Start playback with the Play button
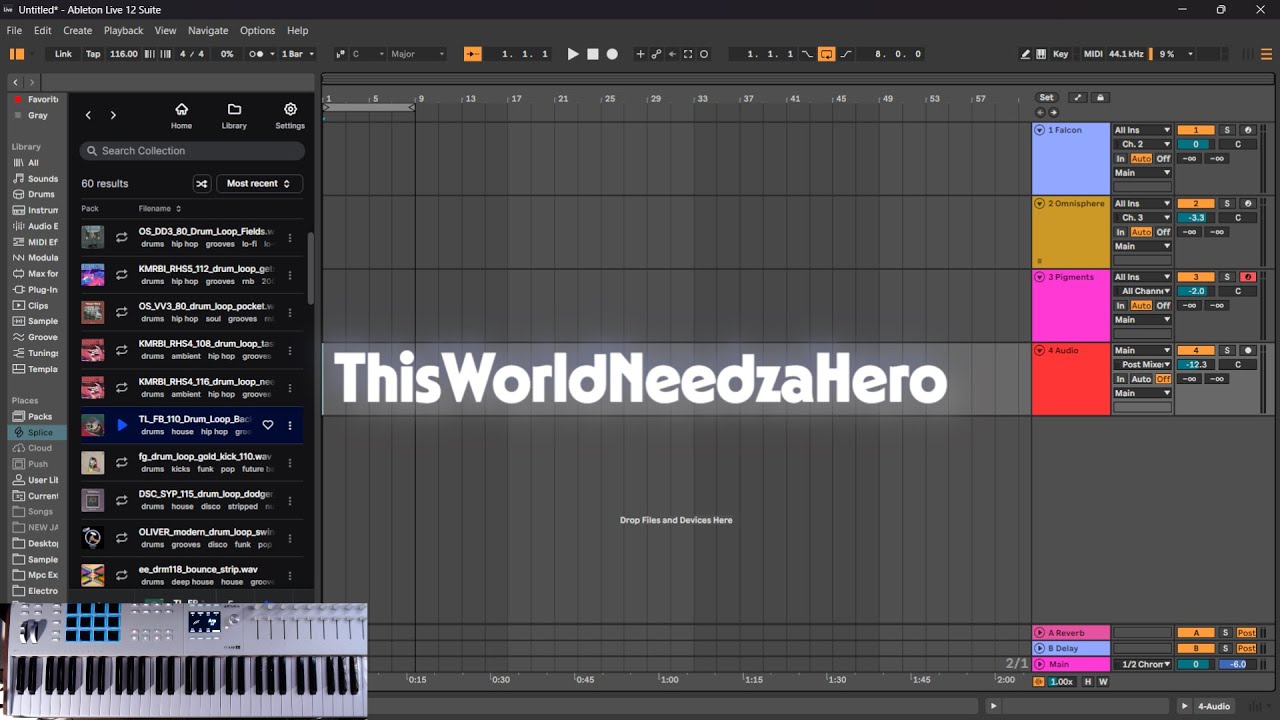Screen dimensions: 1280x720 573,54
